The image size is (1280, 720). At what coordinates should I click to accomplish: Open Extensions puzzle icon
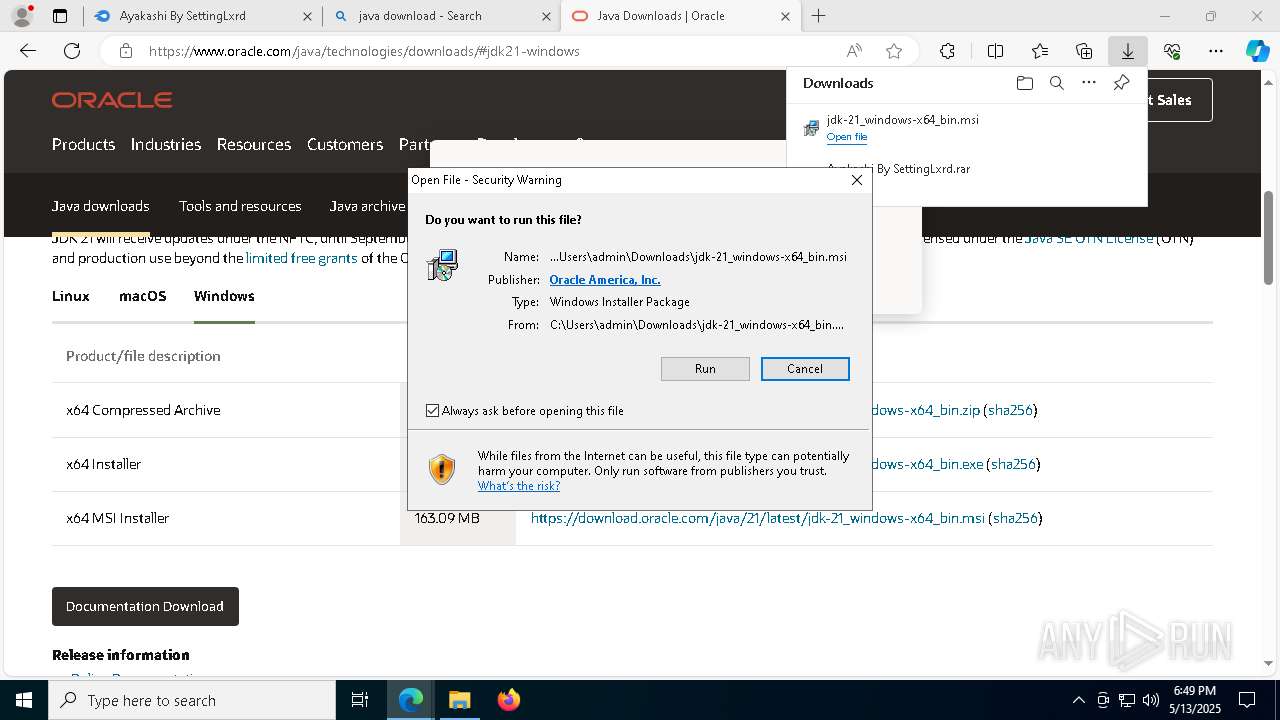(x=947, y=51)
